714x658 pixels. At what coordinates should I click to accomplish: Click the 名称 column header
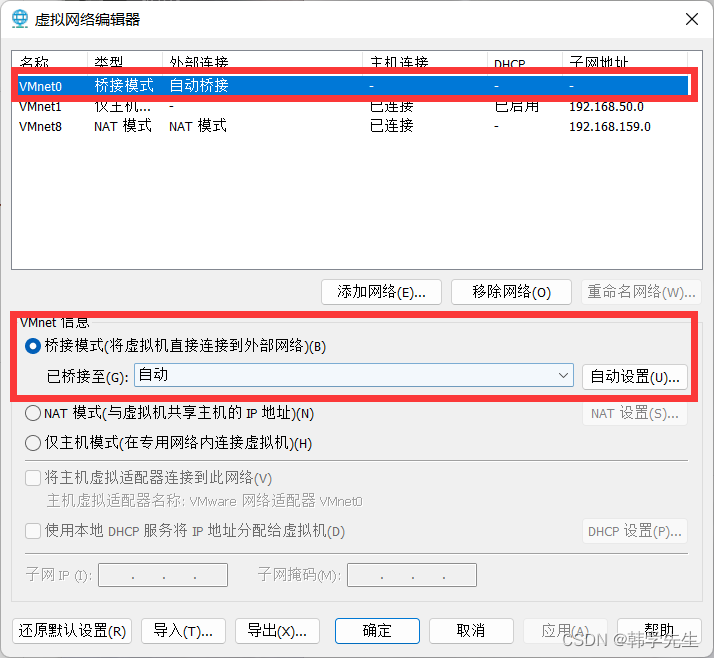49,61
